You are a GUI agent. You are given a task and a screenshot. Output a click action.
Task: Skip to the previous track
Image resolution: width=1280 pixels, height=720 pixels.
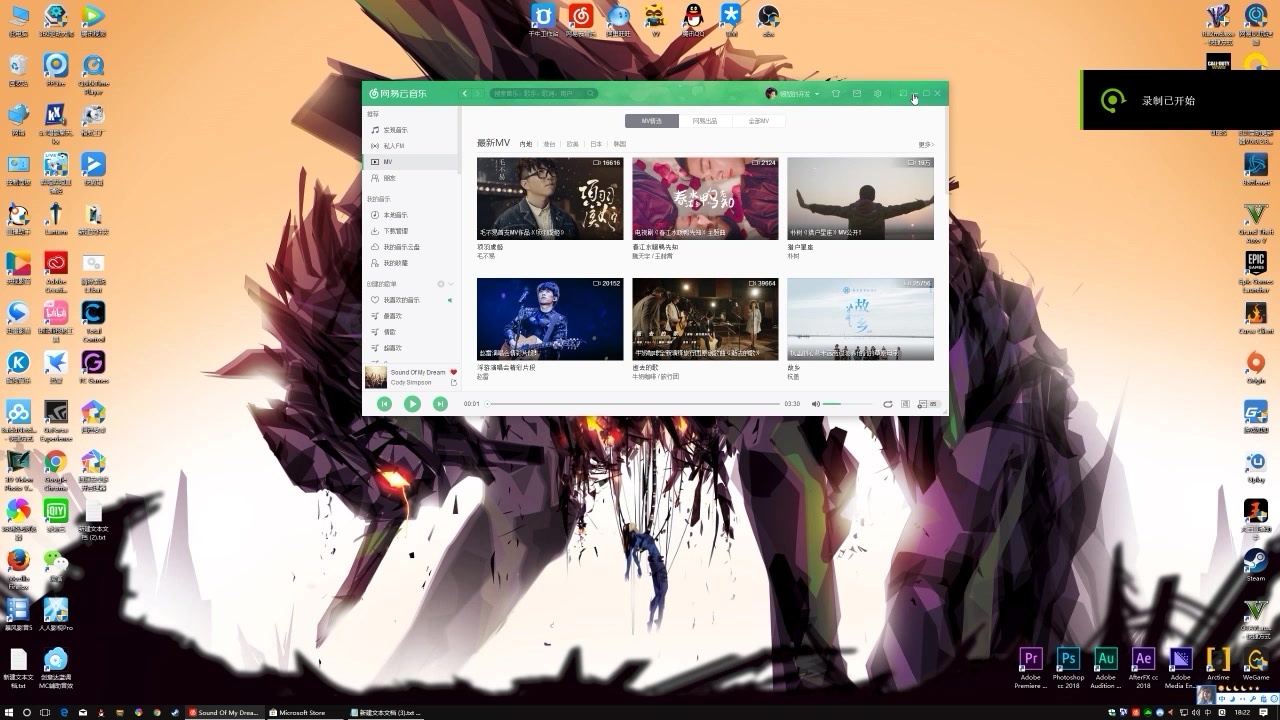click(x=384, y=404)
